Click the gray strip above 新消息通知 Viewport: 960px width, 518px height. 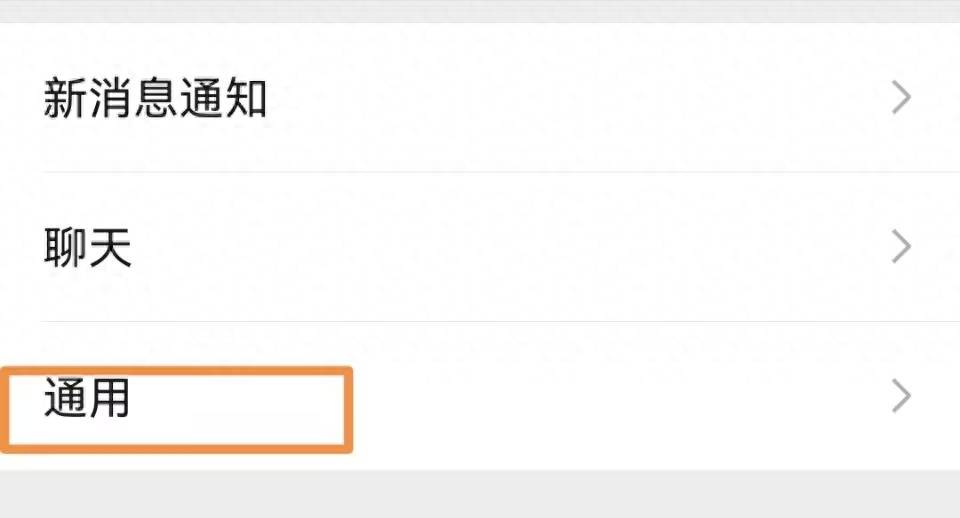point(480,11)
